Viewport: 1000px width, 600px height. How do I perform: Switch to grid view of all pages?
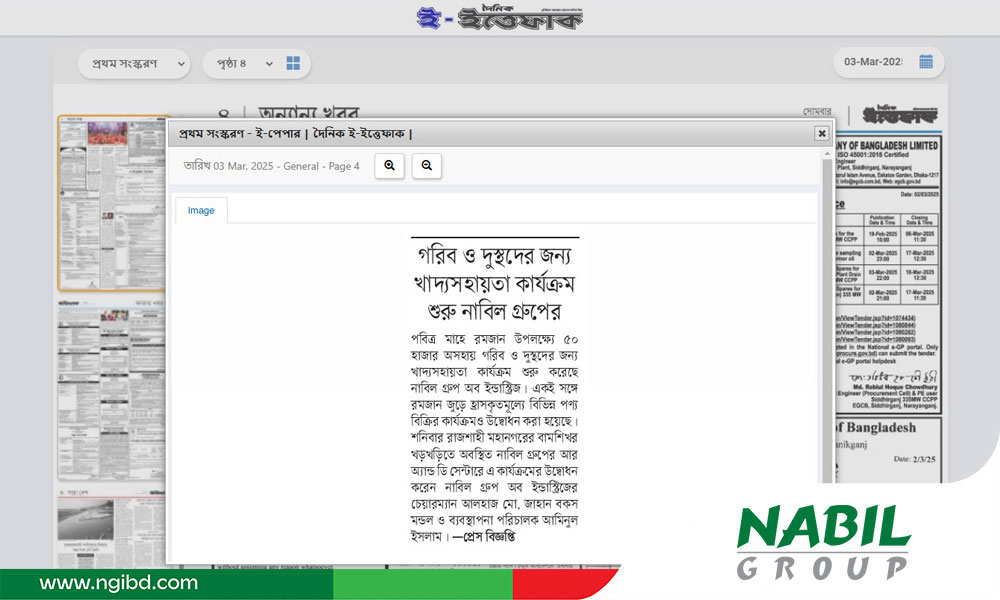pos(293,64)
